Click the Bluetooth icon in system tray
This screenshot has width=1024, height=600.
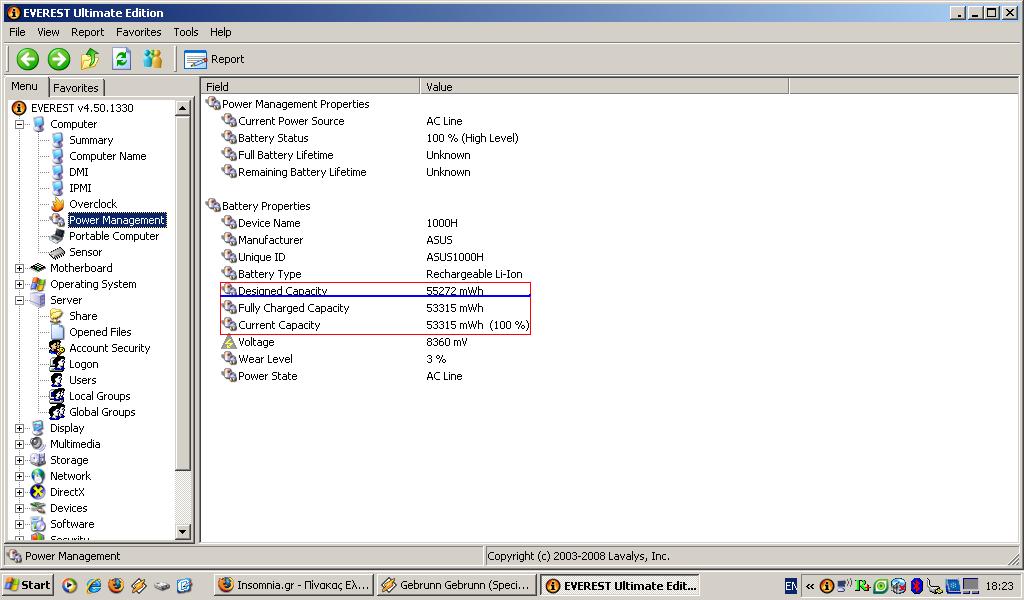[916, 586]
